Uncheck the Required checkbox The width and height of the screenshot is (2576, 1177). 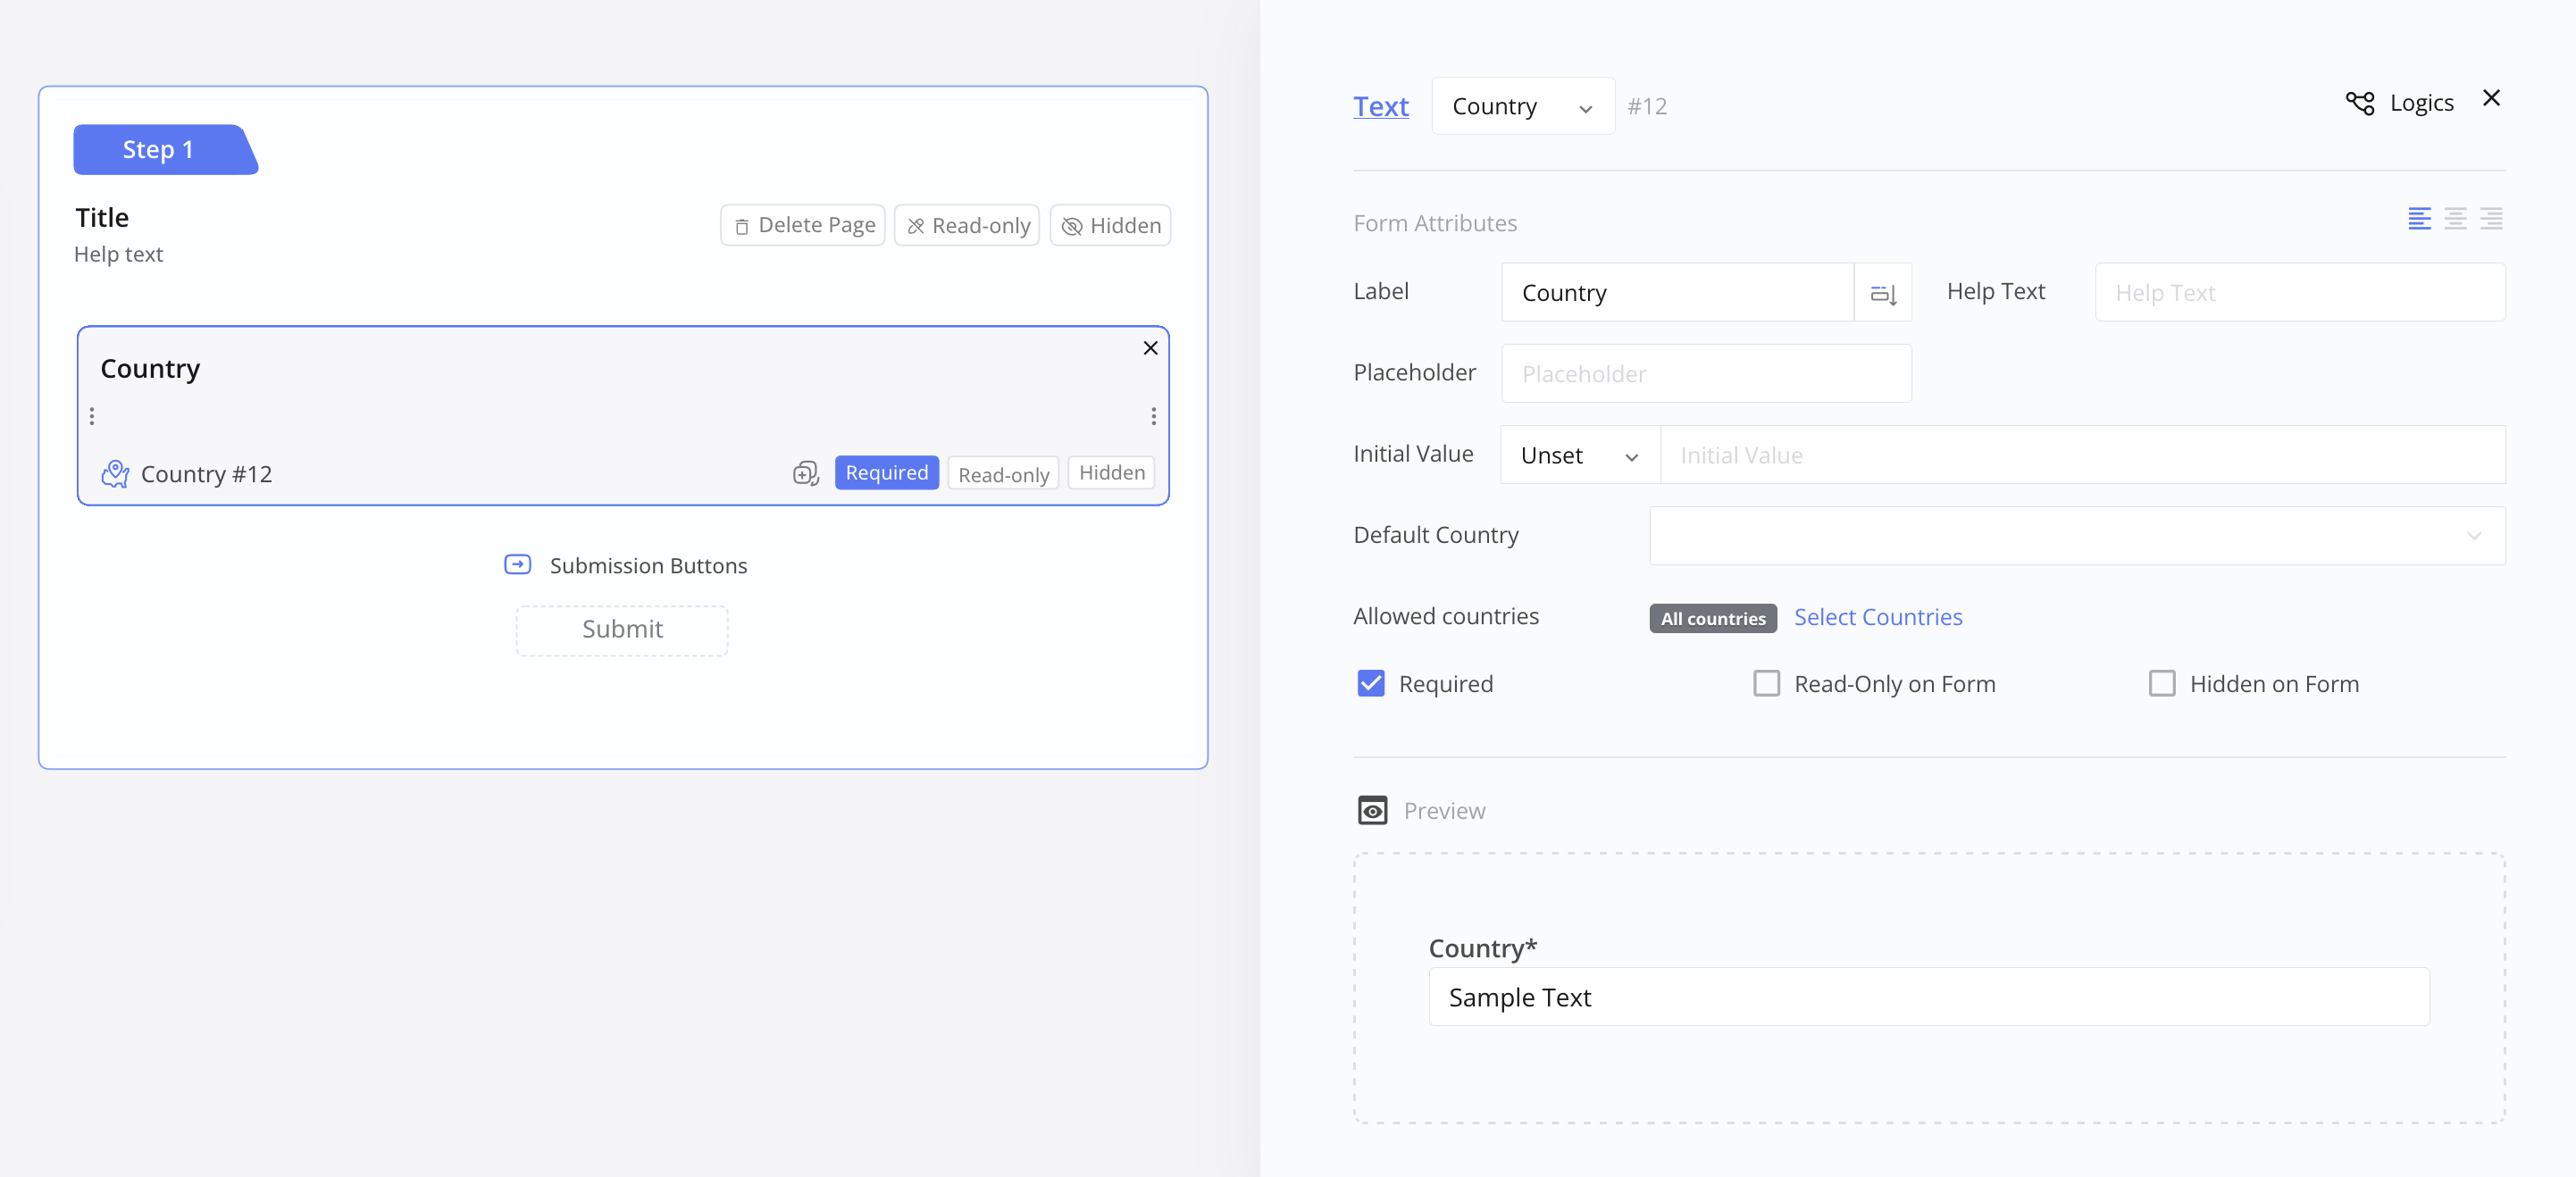point(1371,684)
